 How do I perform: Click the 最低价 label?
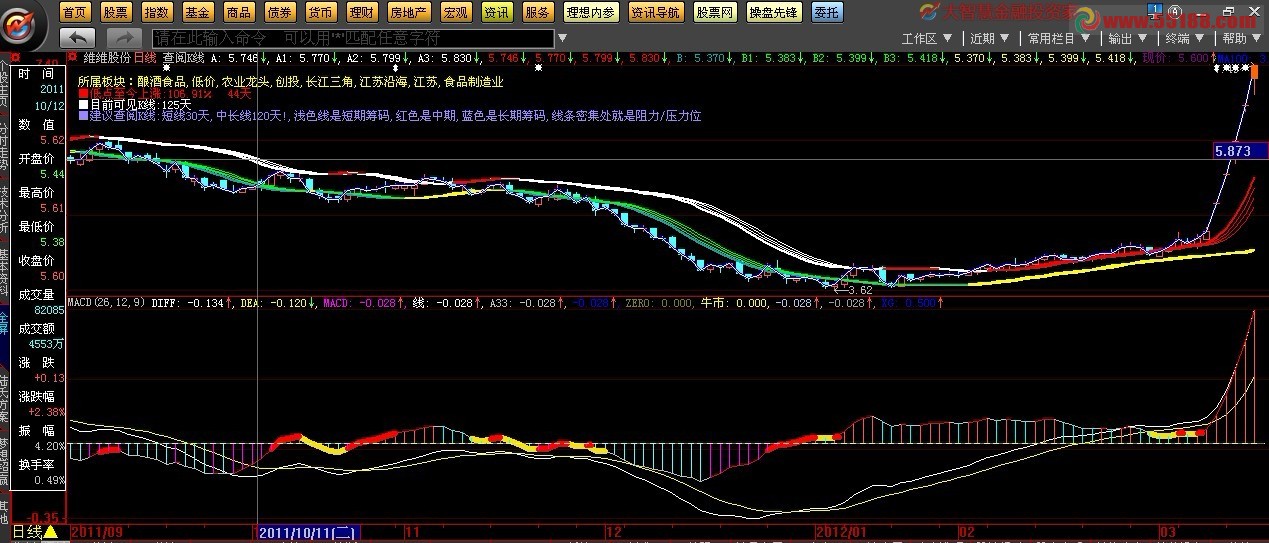click(x=36, y=227)
